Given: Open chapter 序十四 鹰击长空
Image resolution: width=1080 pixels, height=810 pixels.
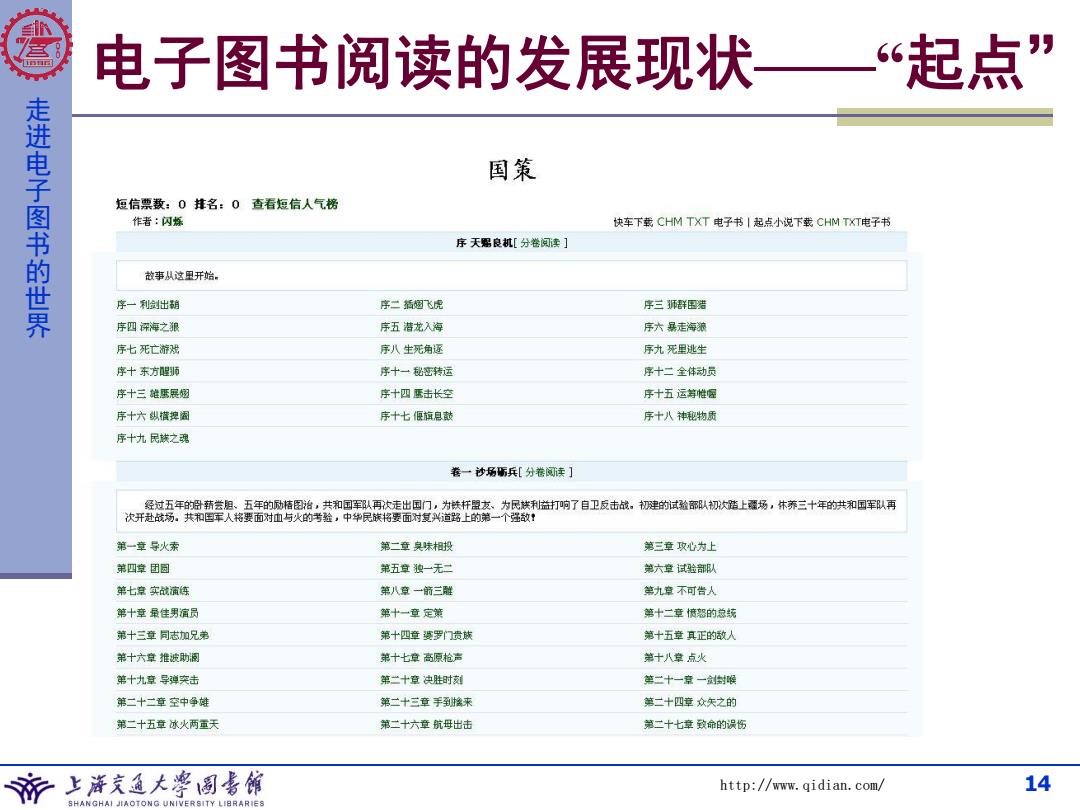Looking at the screenshot, I should (416, 394).
